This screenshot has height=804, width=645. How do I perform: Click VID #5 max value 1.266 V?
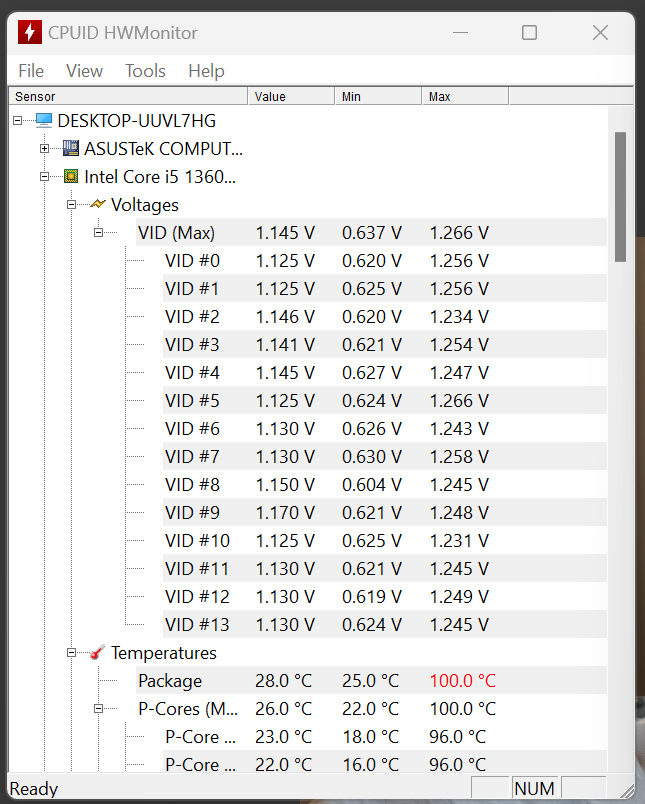(x=459, y=400)
